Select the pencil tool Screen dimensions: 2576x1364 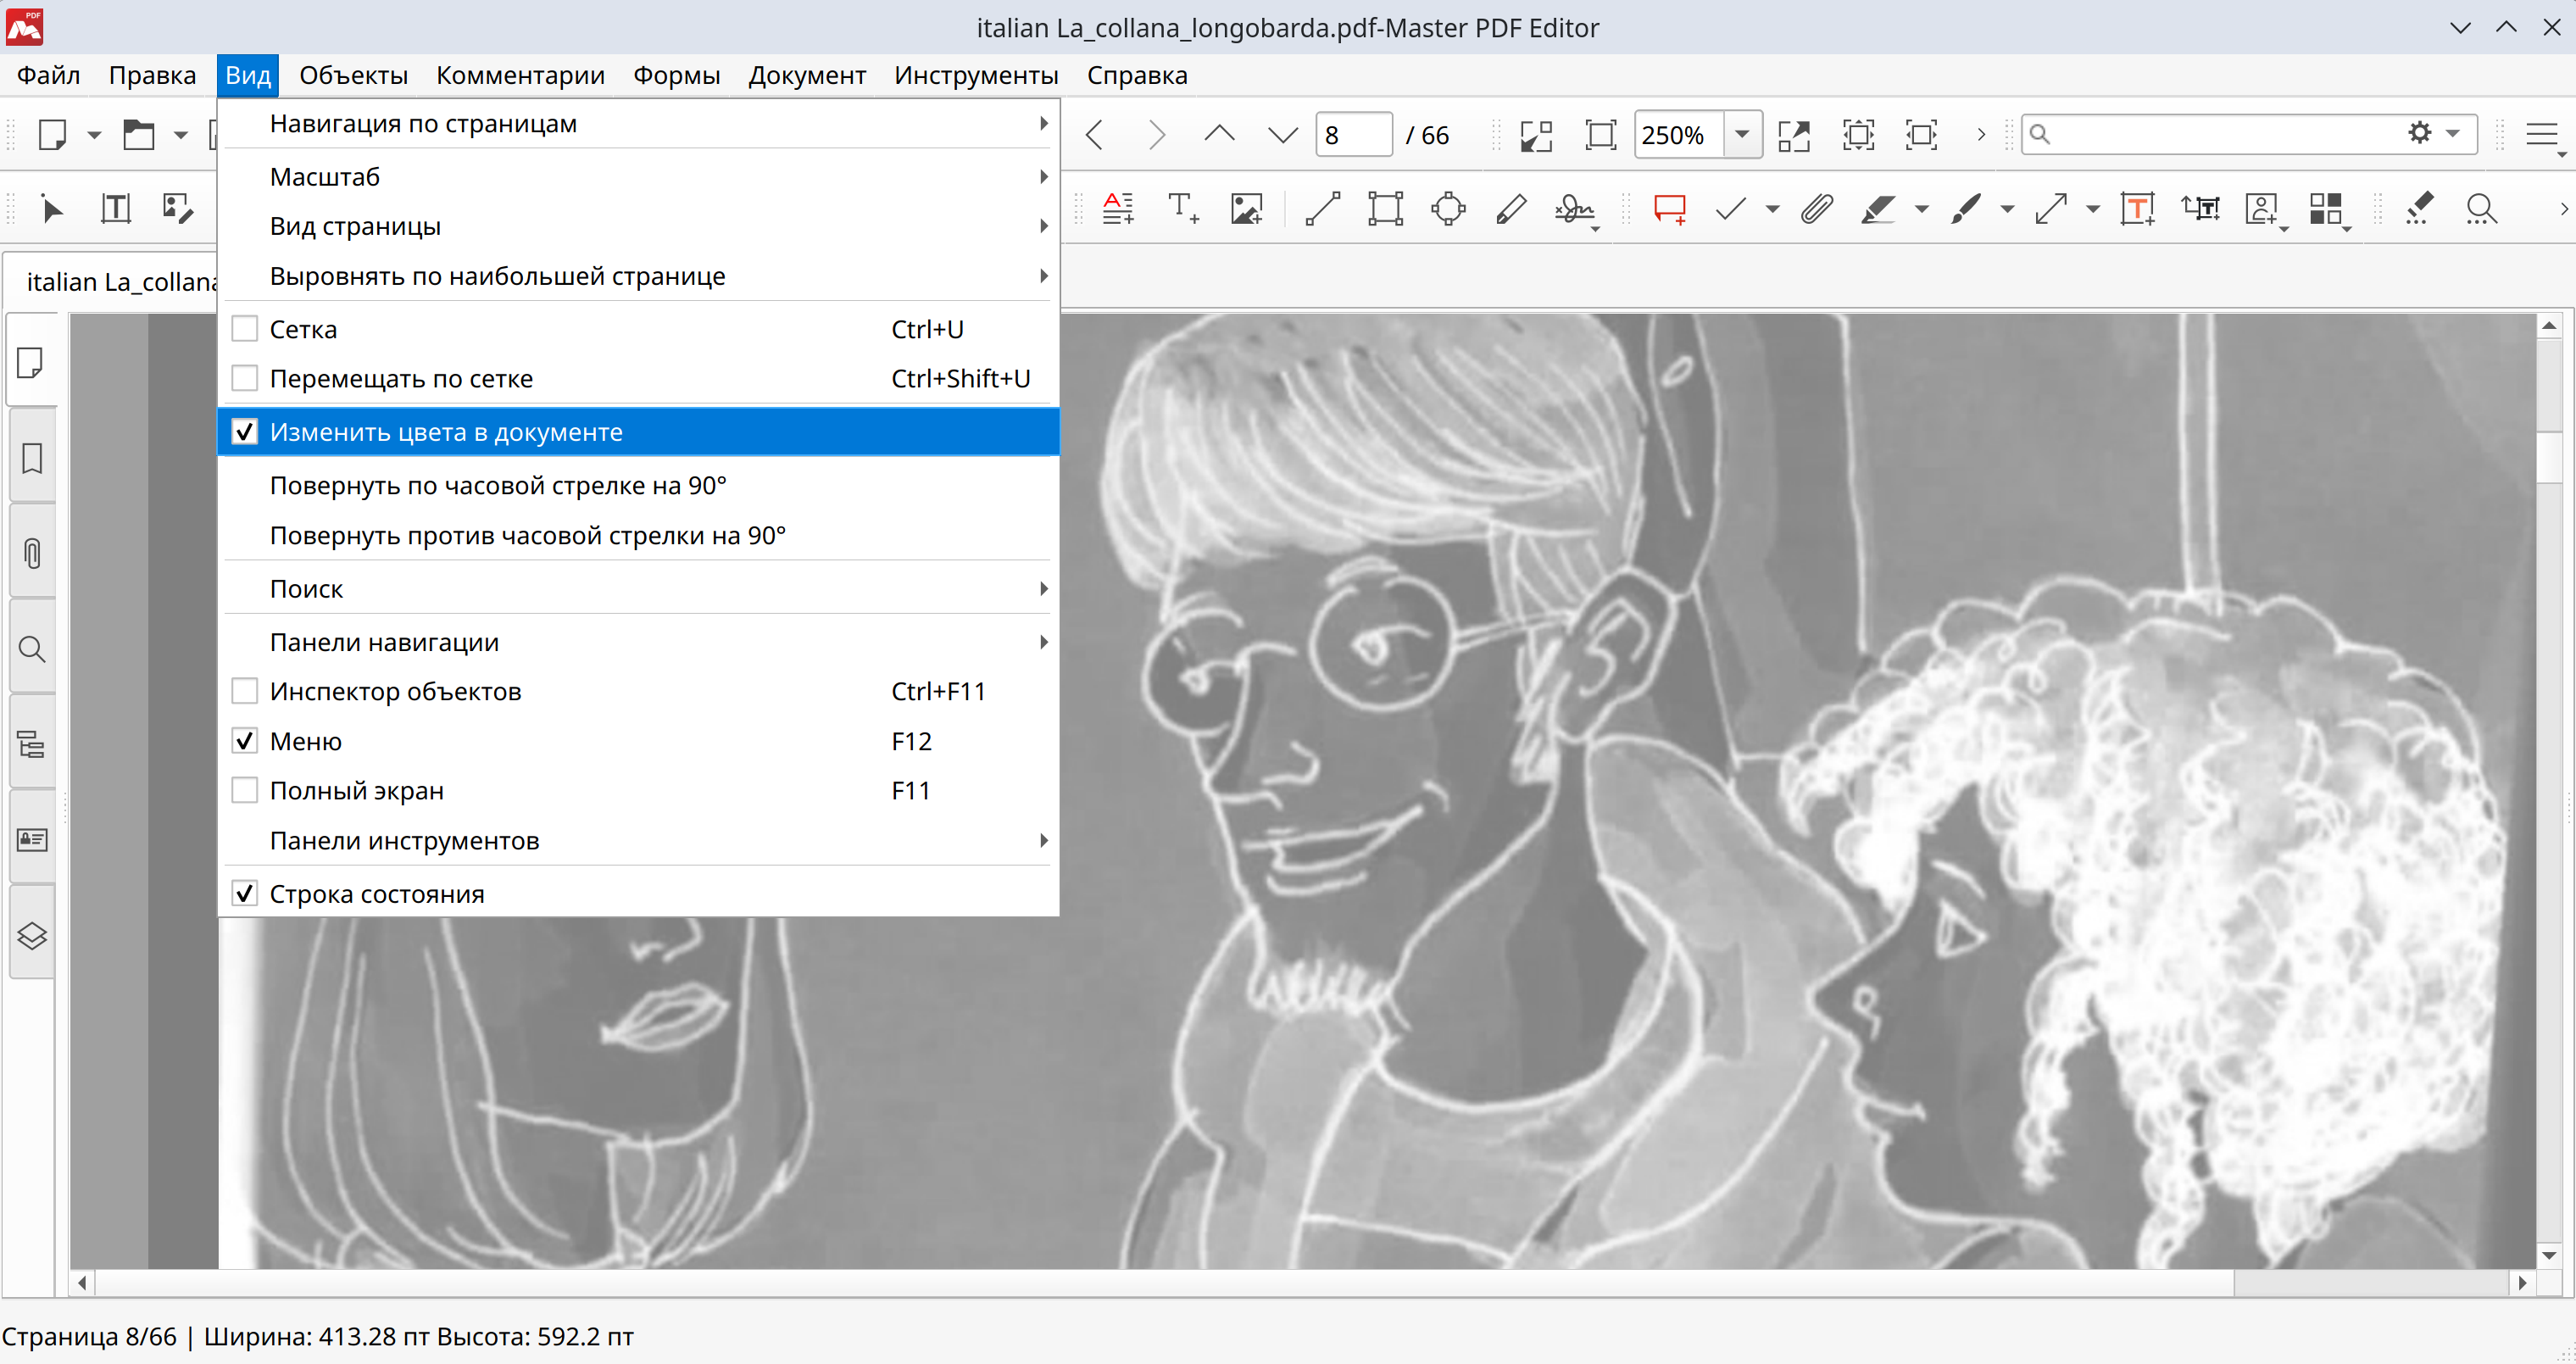[1511, 209]
